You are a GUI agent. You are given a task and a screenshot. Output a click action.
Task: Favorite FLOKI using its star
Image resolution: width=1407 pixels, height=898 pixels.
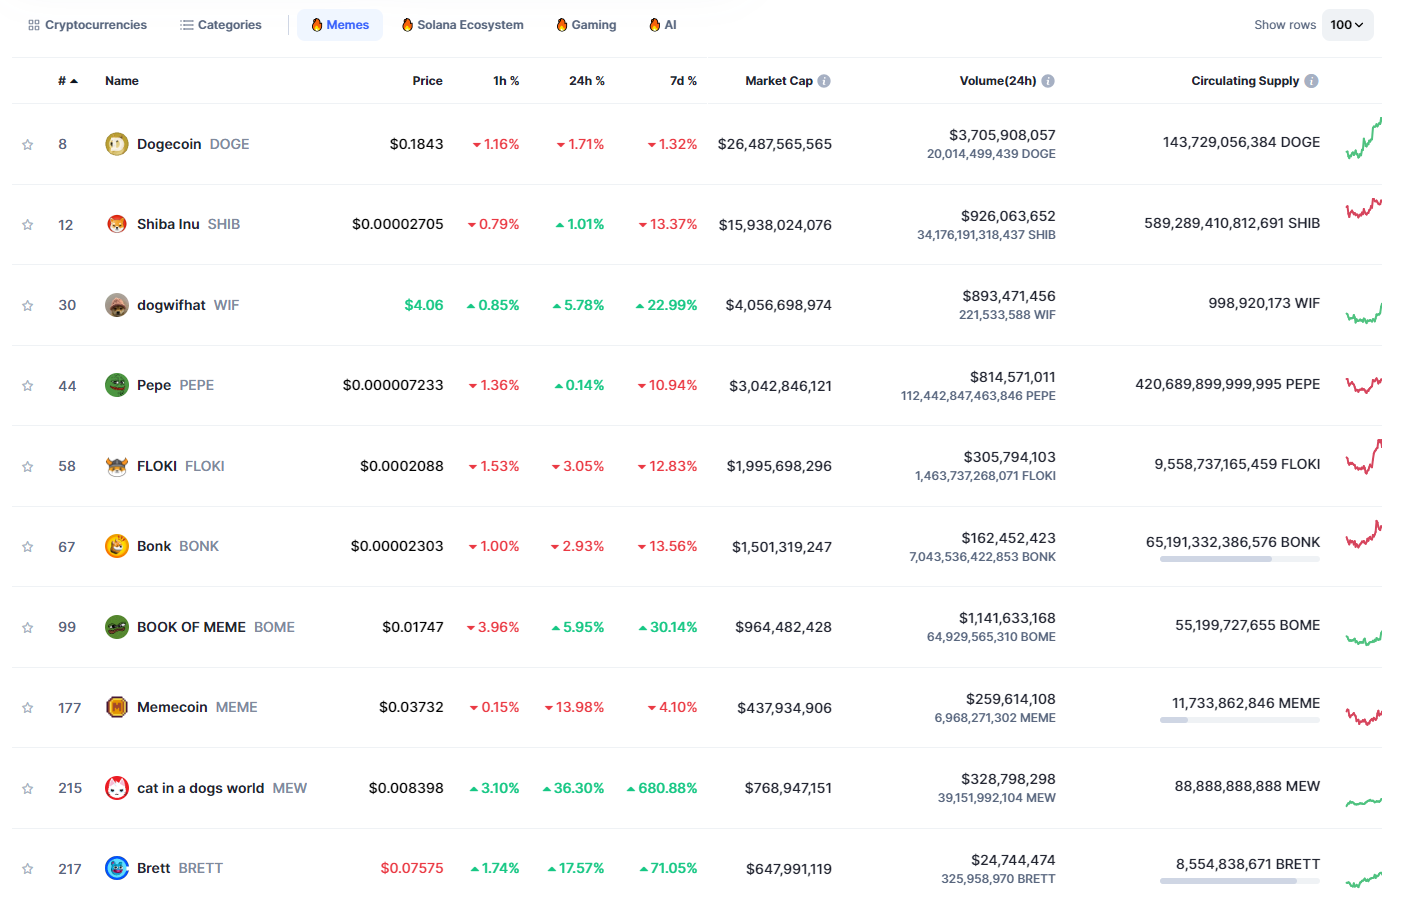click(x=28, y=467)
